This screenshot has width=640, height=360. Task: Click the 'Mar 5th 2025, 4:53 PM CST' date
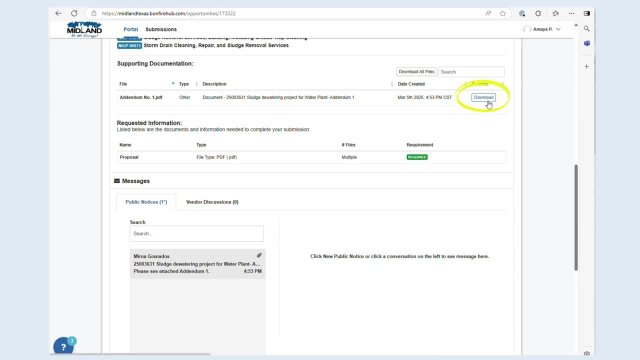point(424,98)
